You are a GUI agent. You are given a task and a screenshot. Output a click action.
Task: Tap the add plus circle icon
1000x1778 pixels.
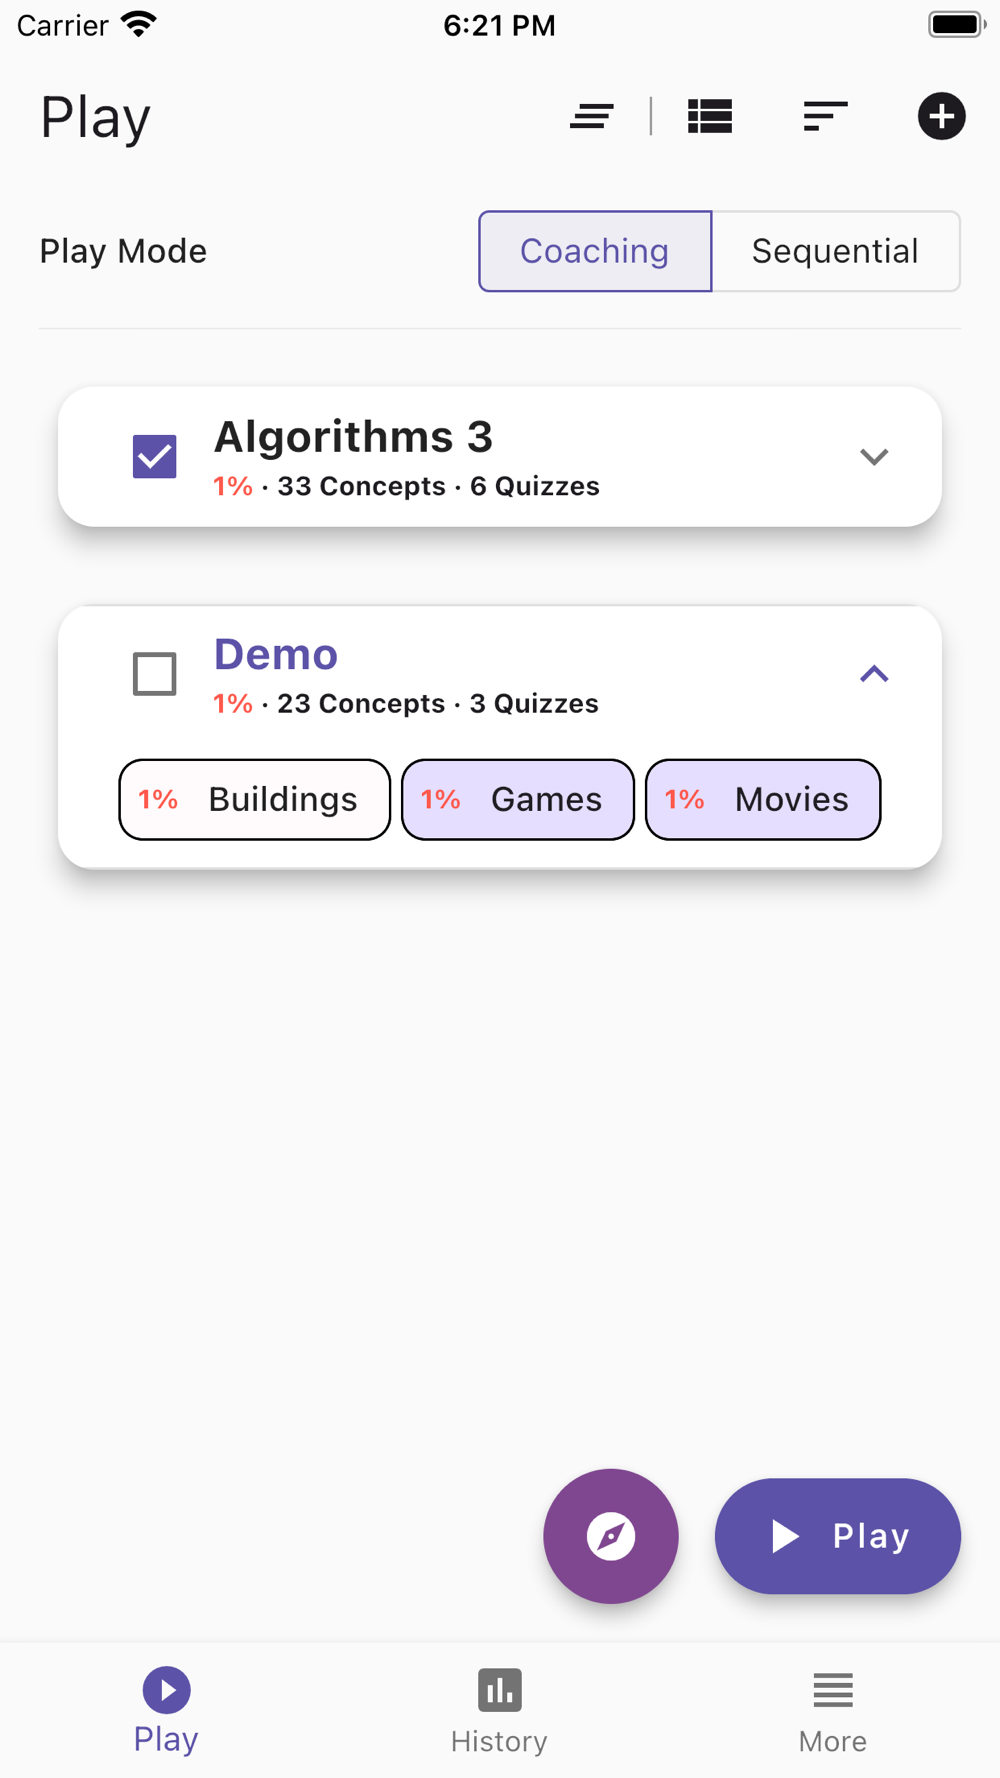(941, 117)
